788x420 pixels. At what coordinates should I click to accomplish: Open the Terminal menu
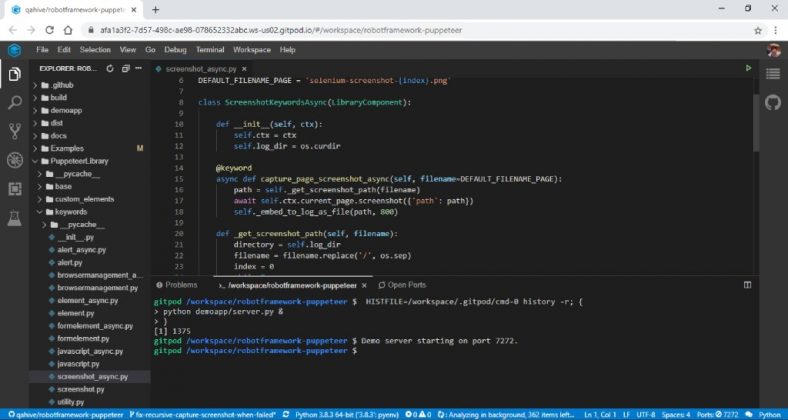[210, 50]
